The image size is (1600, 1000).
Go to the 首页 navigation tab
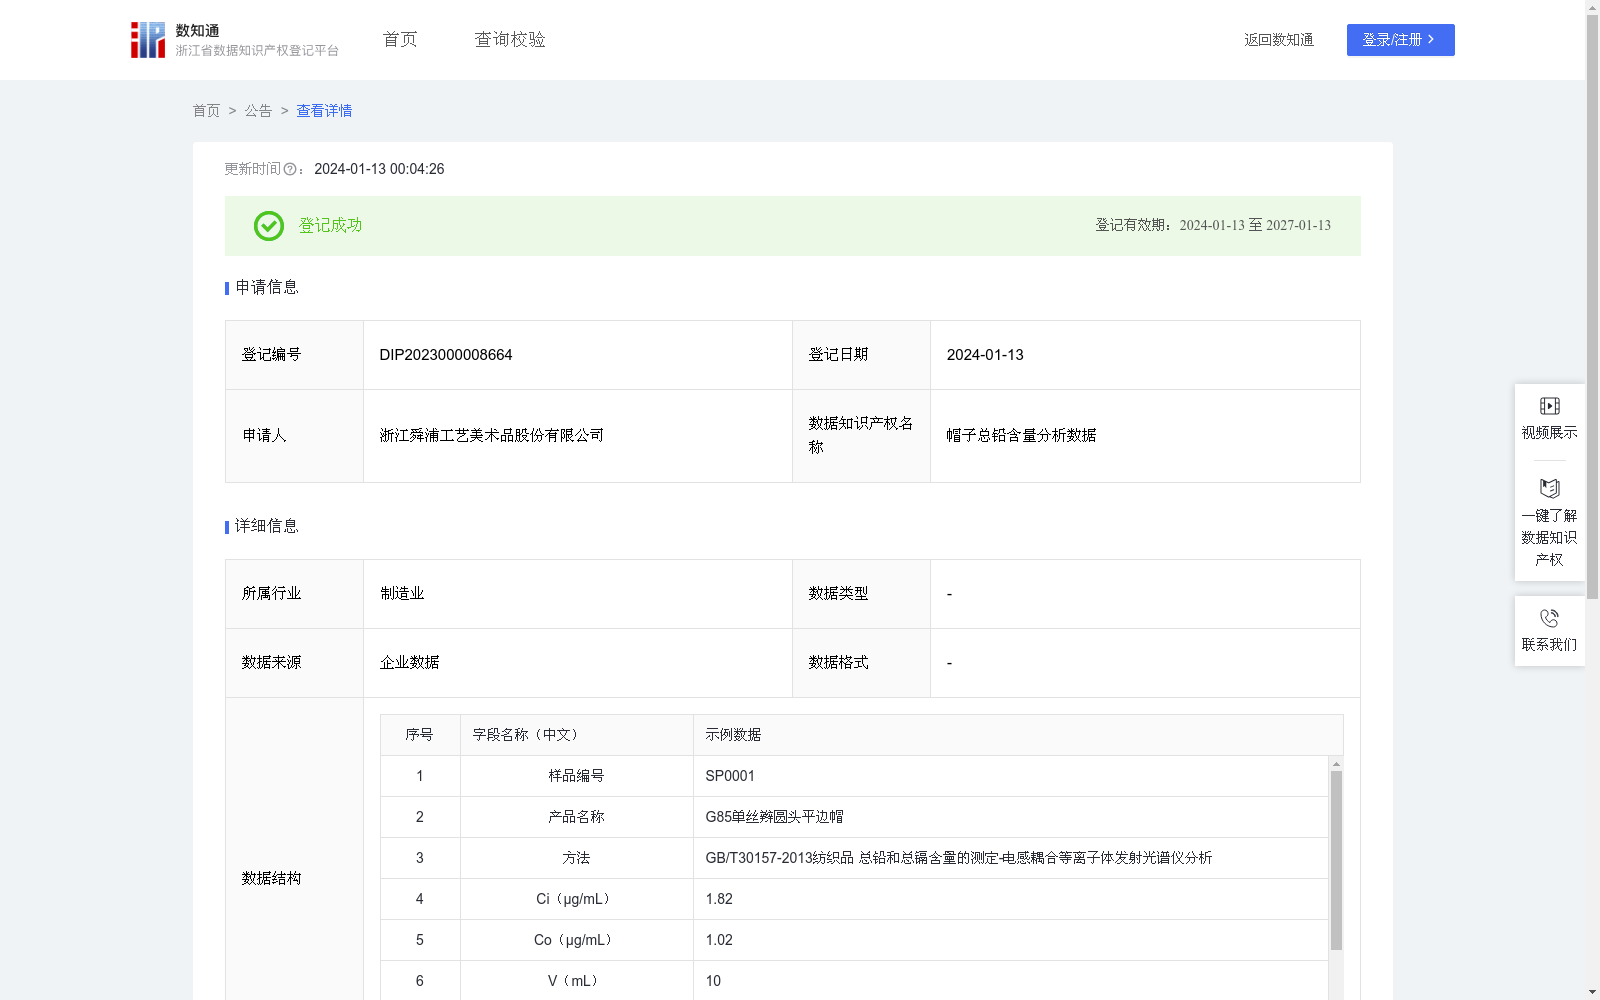click(400, 40)
